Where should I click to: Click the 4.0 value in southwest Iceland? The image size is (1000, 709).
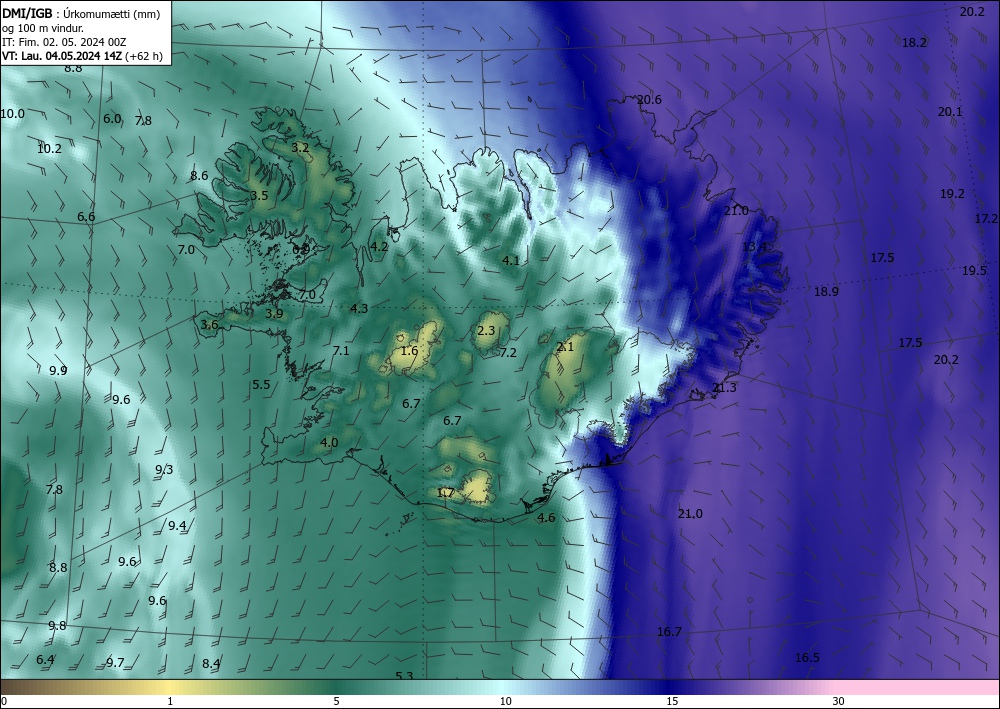pyautogui.click(x=329, y=442)
